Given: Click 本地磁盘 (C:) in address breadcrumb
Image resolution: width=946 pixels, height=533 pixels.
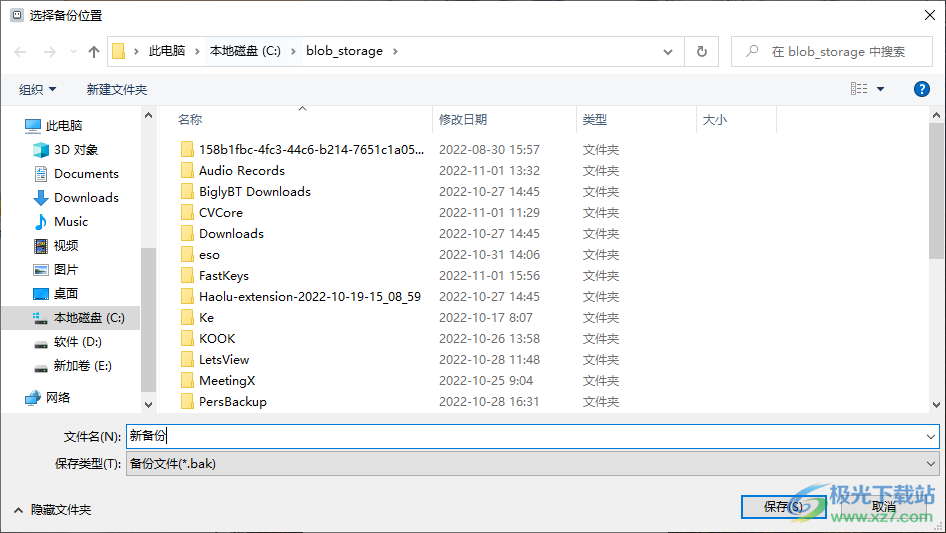Looking at the screenshot, I should click(x=245, y=51).
